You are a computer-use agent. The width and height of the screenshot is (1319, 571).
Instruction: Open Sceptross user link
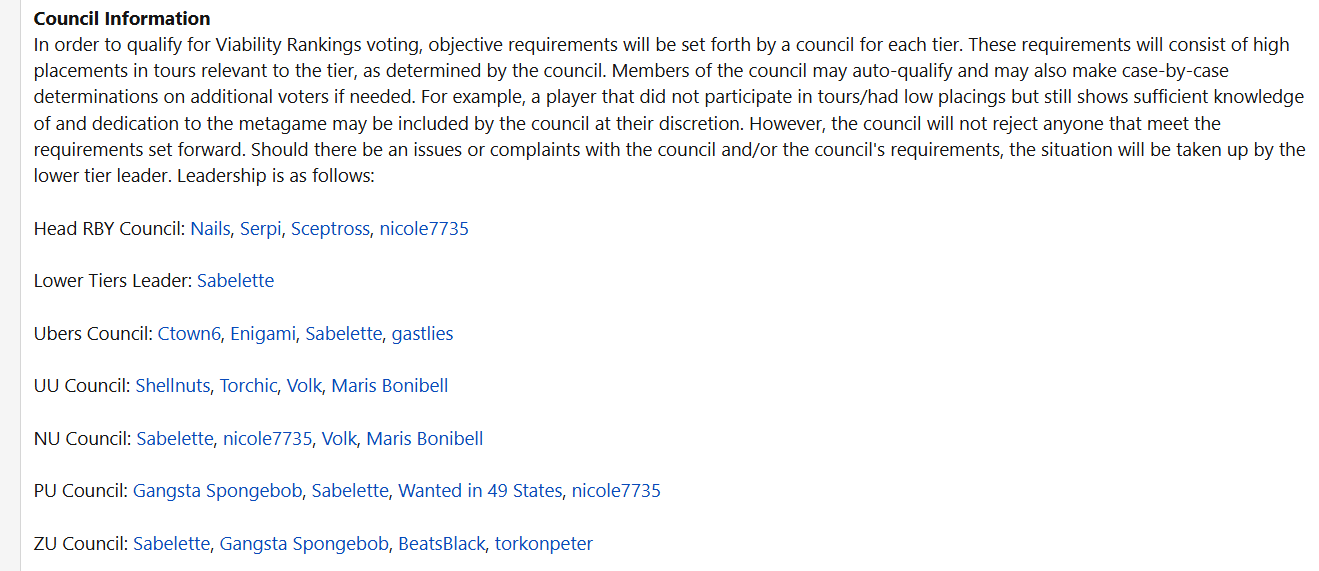331,228
